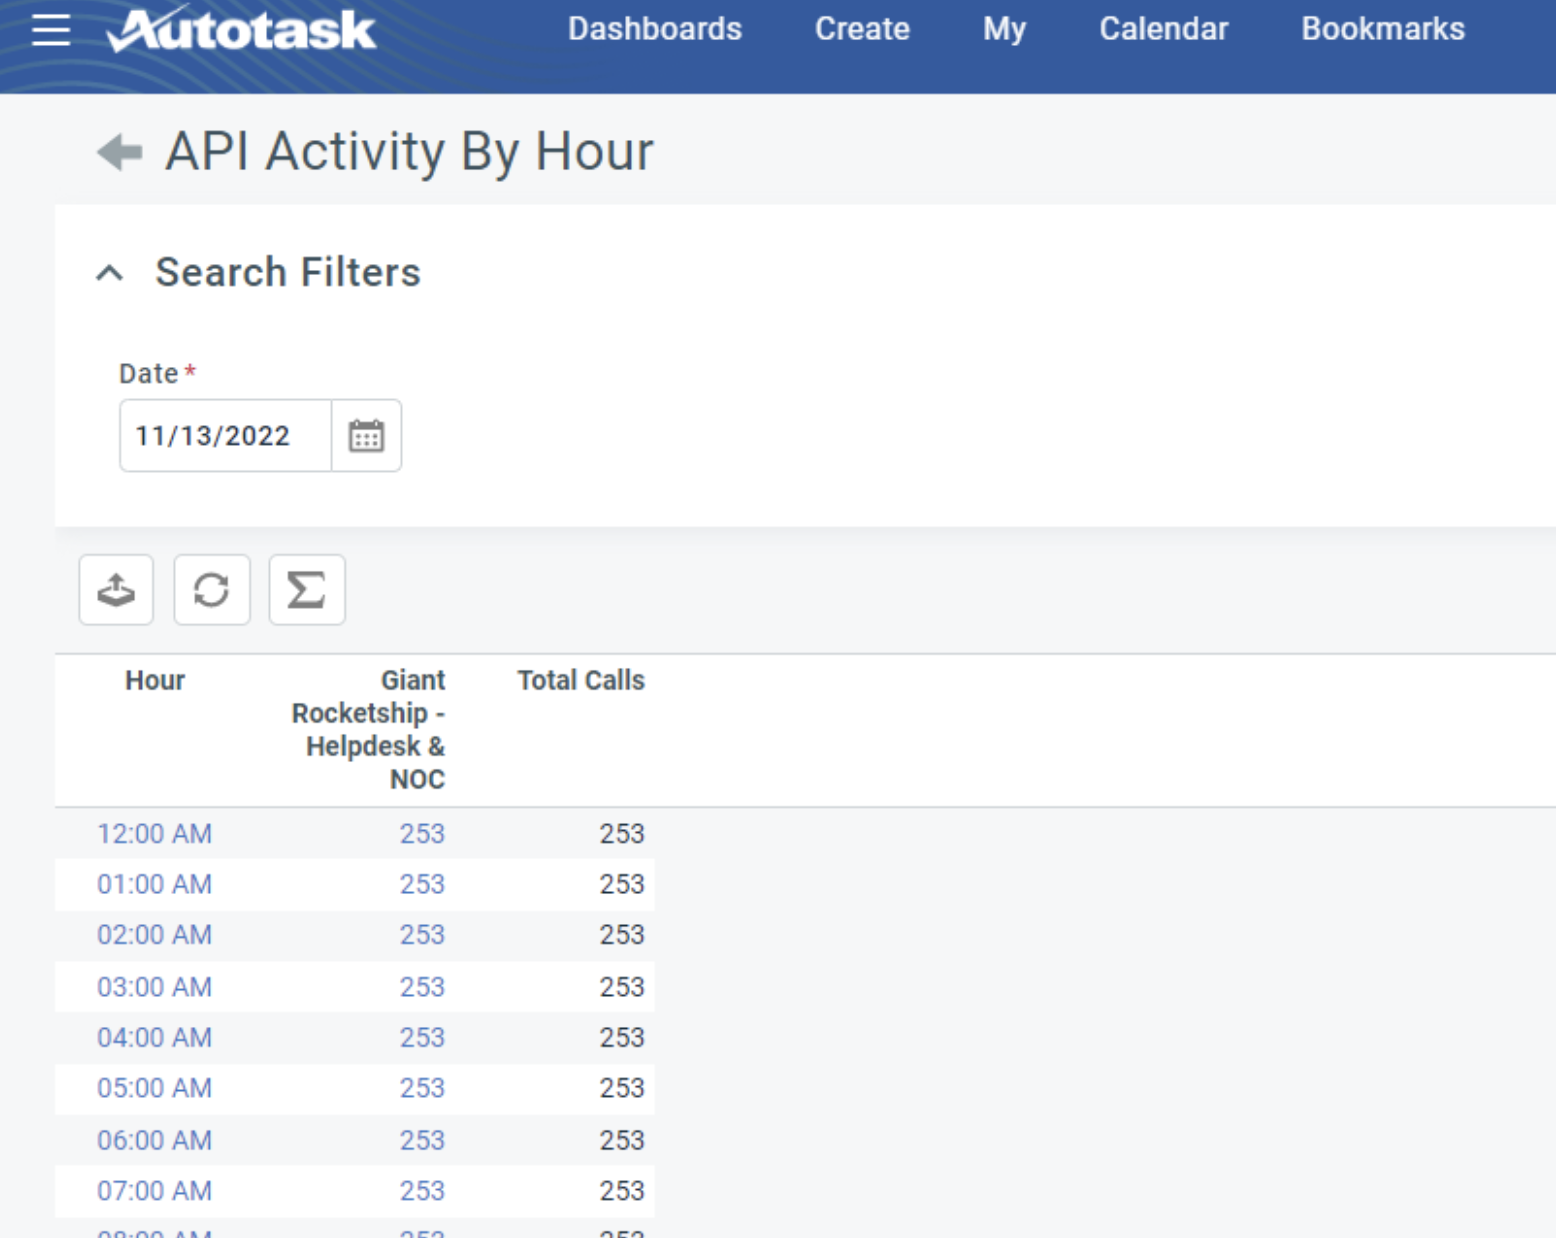This screenshot has width=1556, height=1238.
Task: Click the export icon button
Action: pos(116,590)
